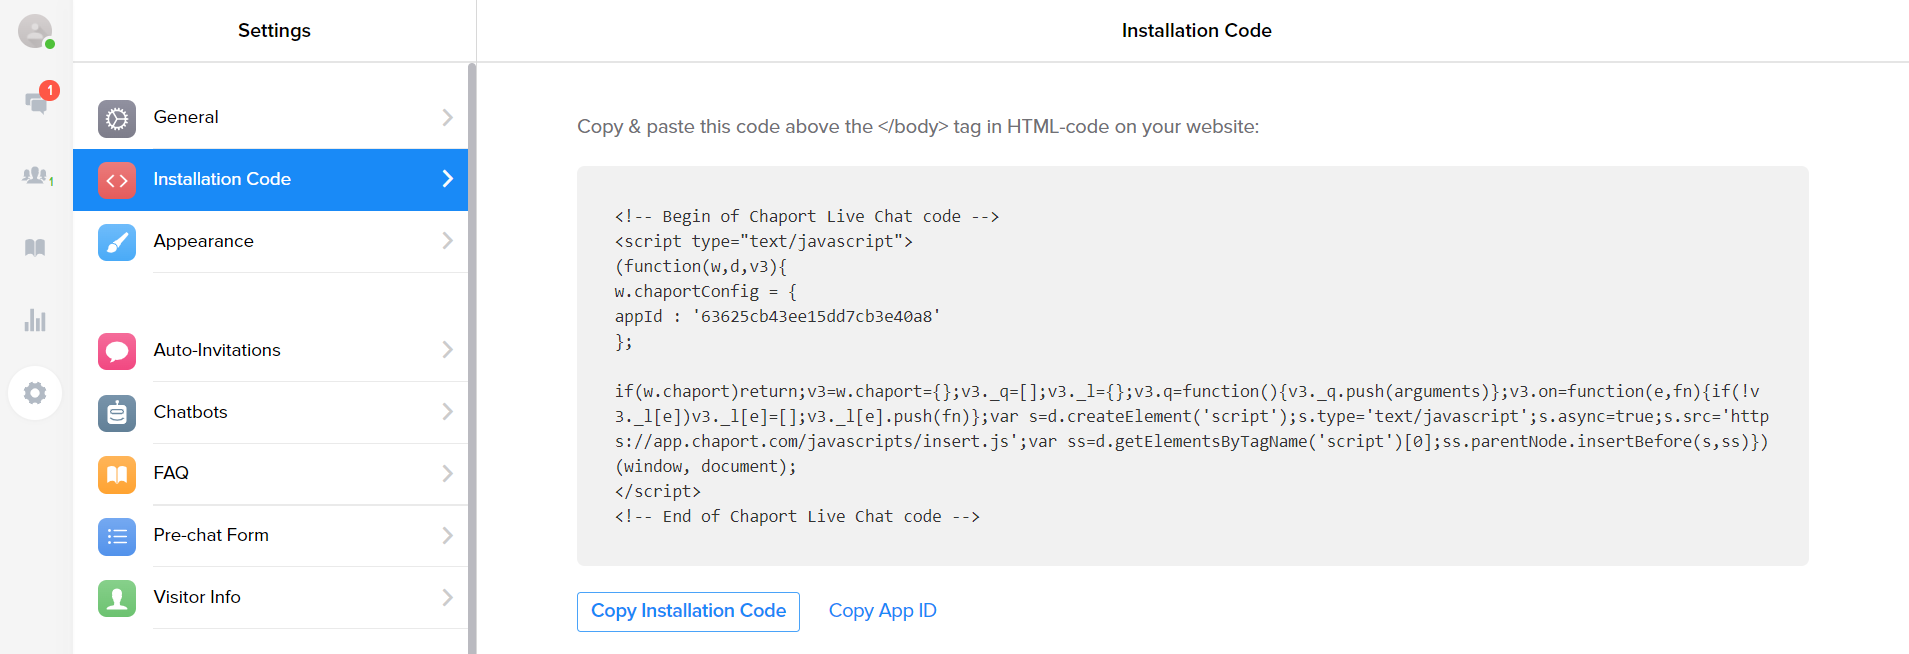This screenshot has height=654, width=1909.
Task: Open the knowledge base book icon
Action: click(x=35, y=247)
